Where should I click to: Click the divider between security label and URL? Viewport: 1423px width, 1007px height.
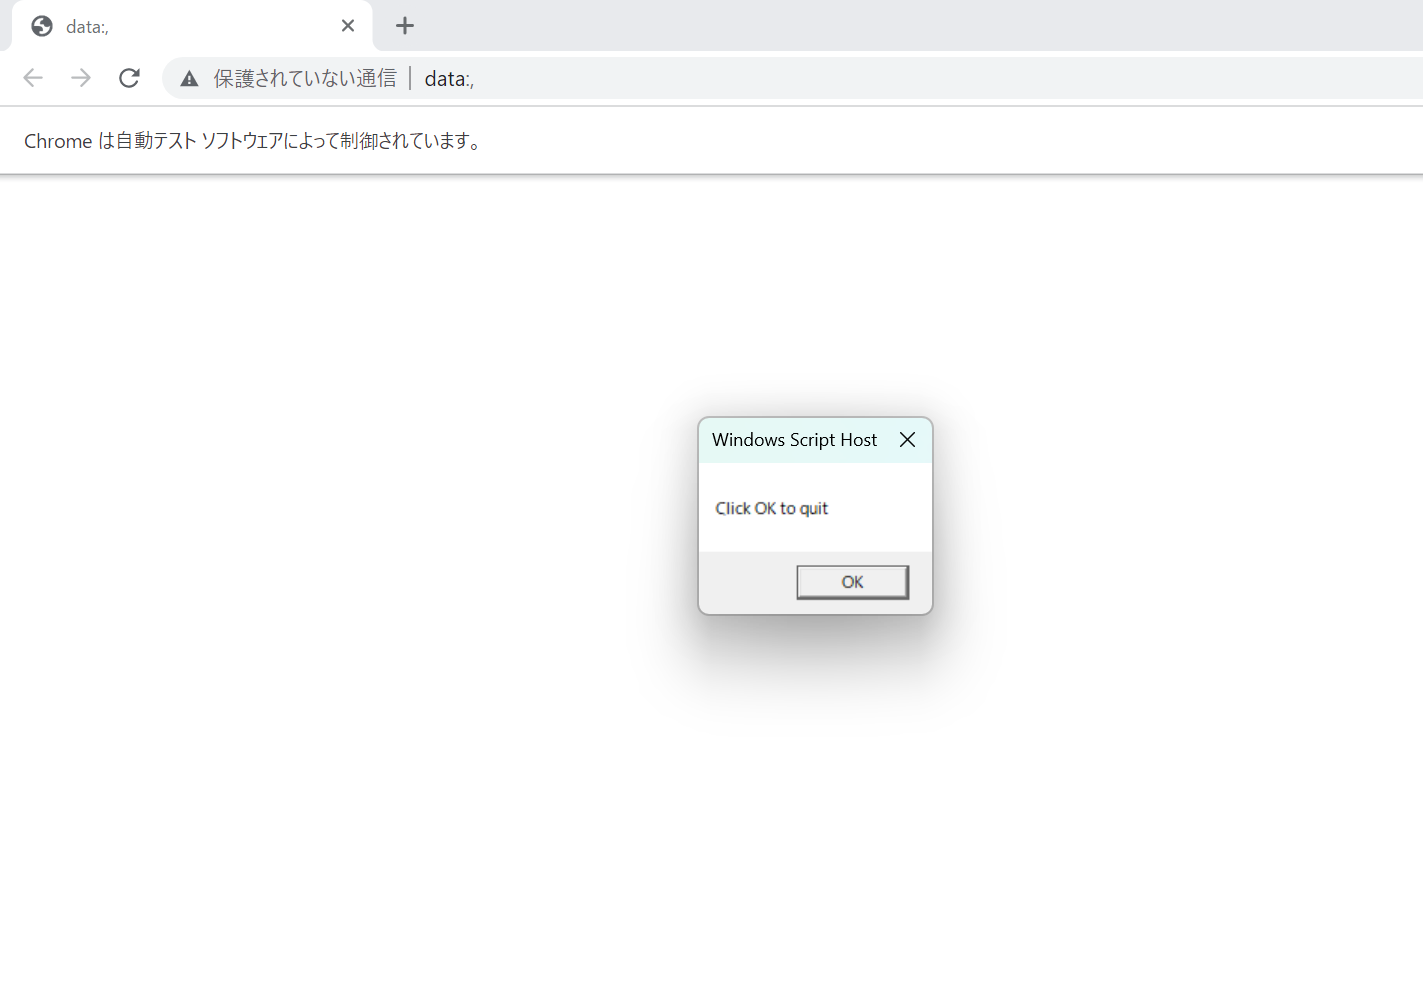tap(409, 77)
